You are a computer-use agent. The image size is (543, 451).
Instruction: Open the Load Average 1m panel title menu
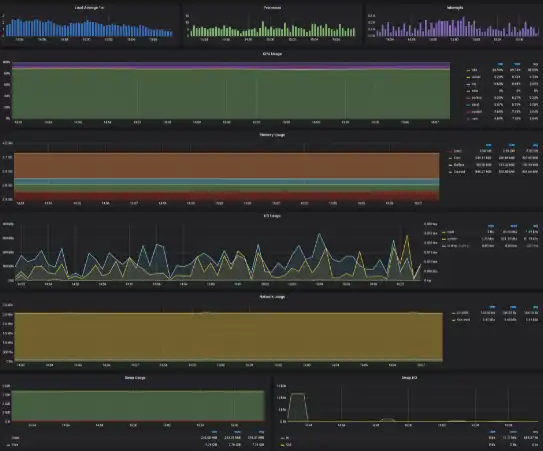(x=89, y=7)
